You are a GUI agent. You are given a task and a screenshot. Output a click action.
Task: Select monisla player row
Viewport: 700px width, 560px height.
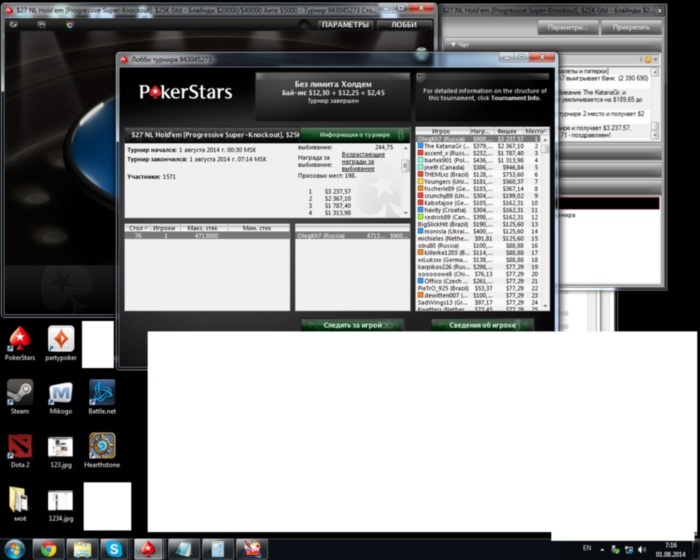[478, 231]
